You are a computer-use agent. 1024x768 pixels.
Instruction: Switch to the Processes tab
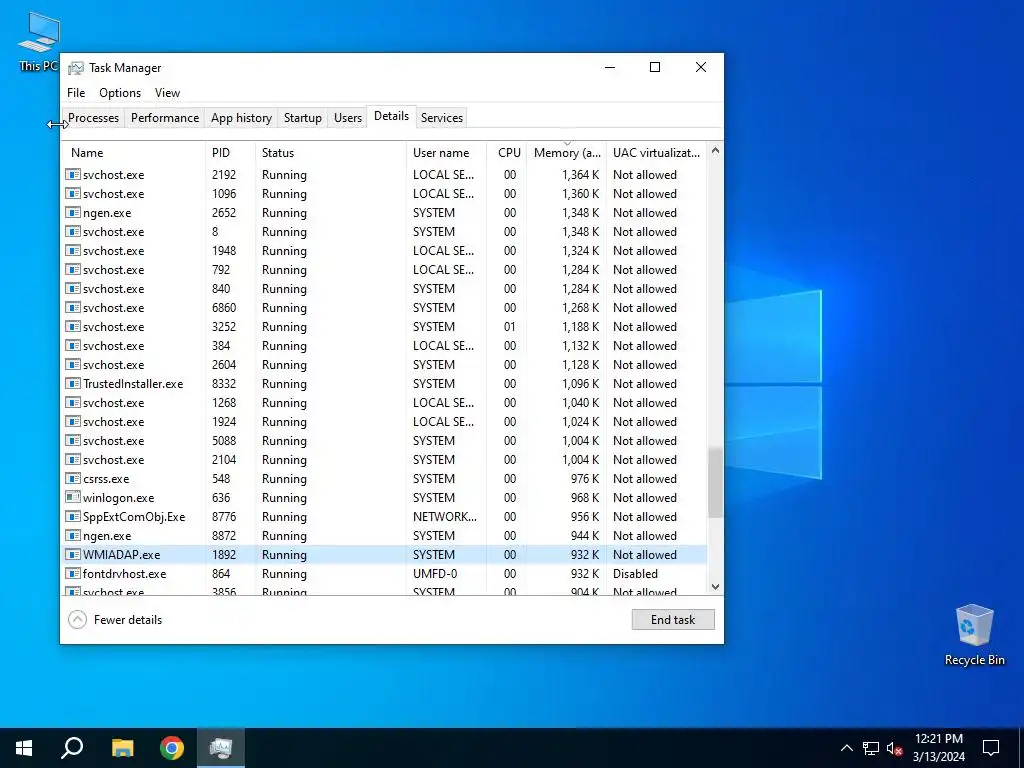93,118
